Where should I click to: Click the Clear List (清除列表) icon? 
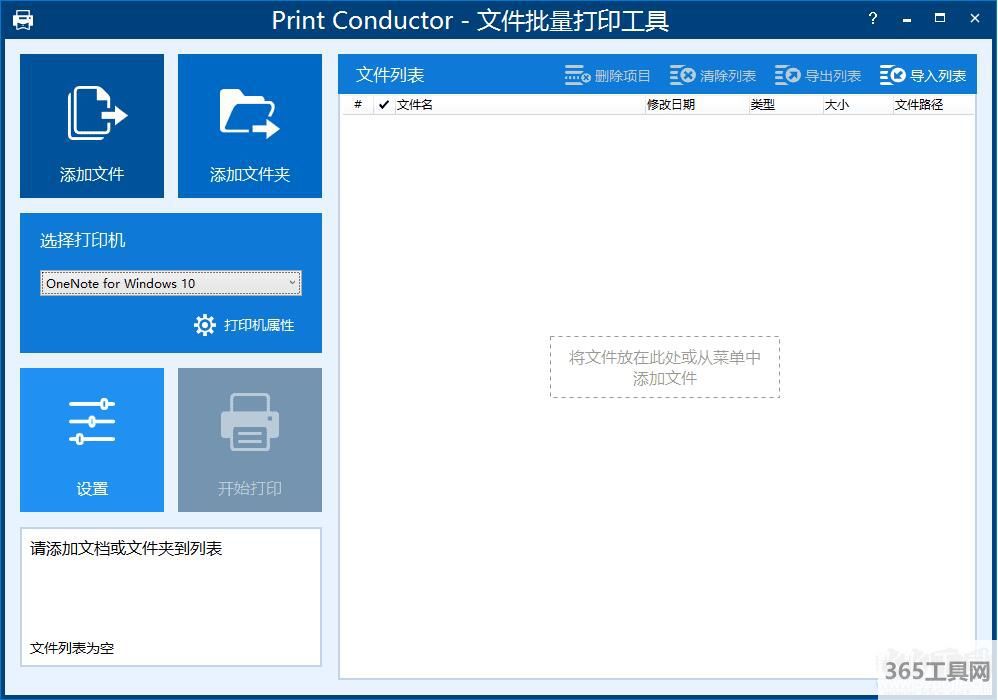[x=682, y=76]
